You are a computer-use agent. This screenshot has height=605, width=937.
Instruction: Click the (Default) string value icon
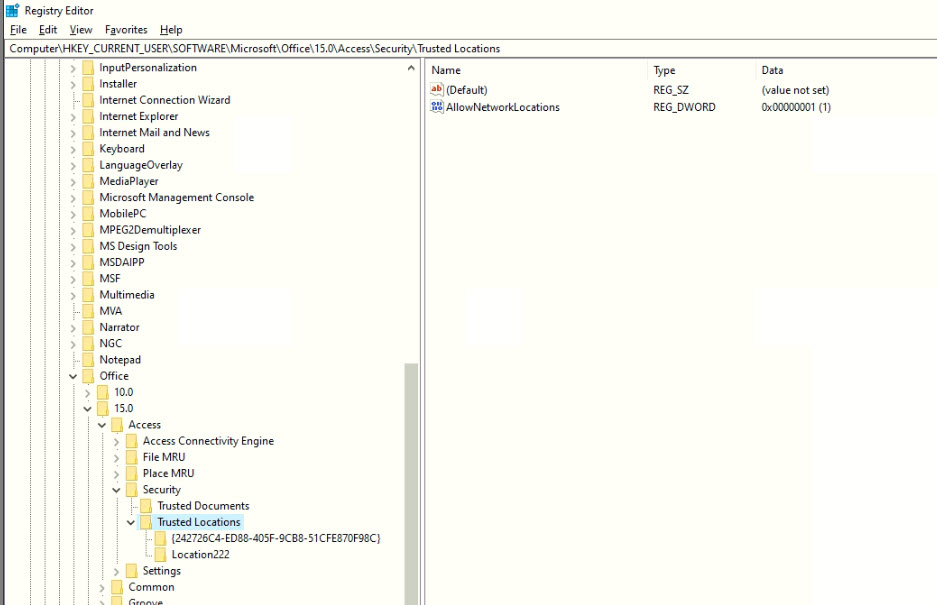click(436, 90)
